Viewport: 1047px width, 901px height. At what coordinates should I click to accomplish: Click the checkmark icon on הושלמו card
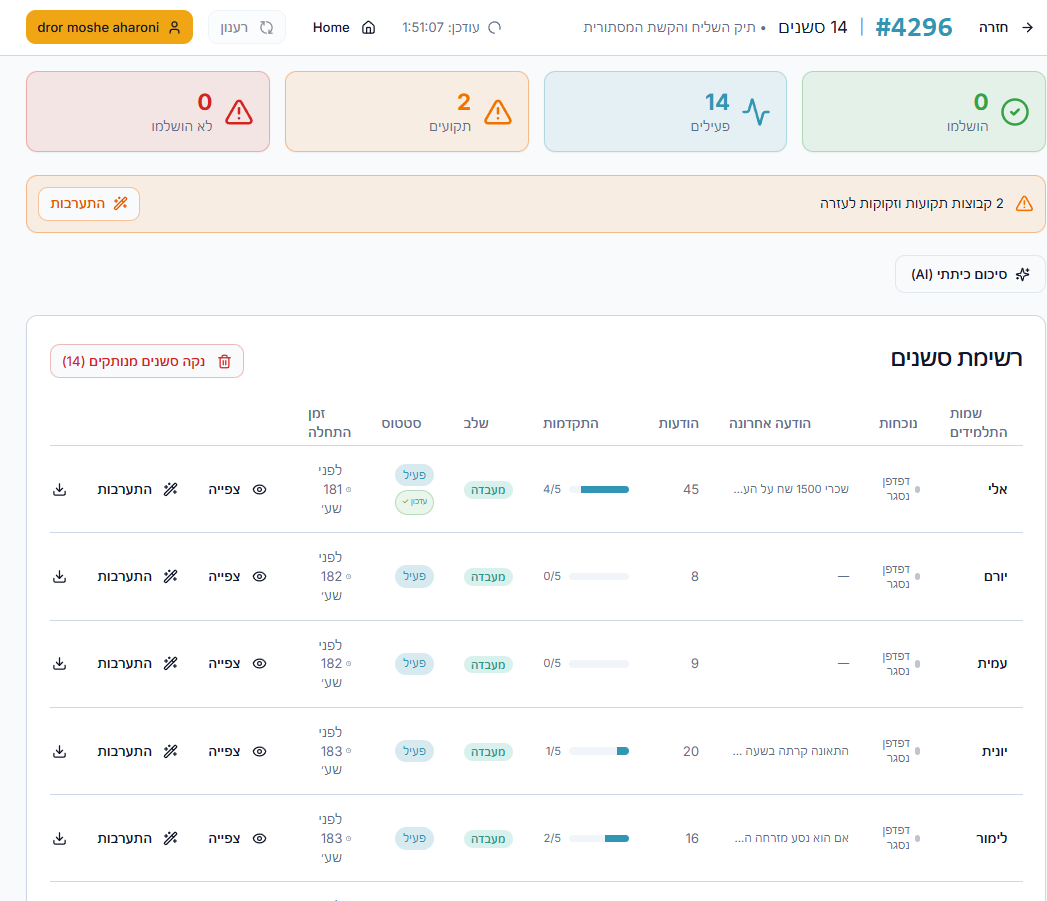pyautogui.click(x=1015, y=112)
